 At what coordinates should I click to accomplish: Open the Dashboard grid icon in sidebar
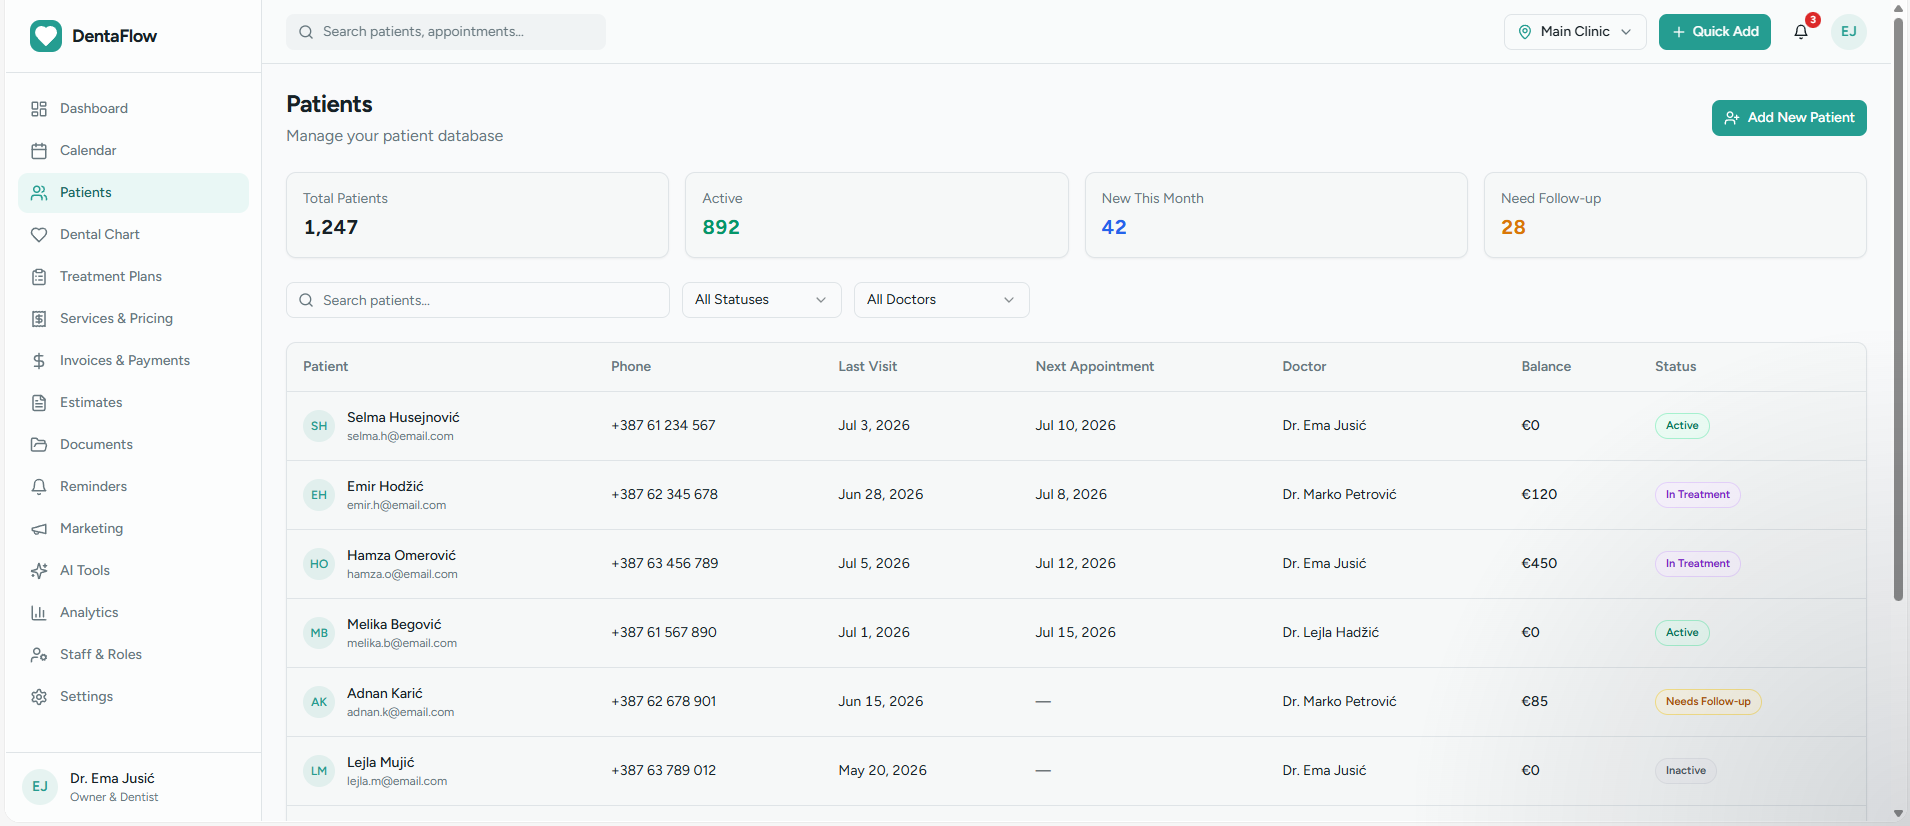[x=39, y=109]
